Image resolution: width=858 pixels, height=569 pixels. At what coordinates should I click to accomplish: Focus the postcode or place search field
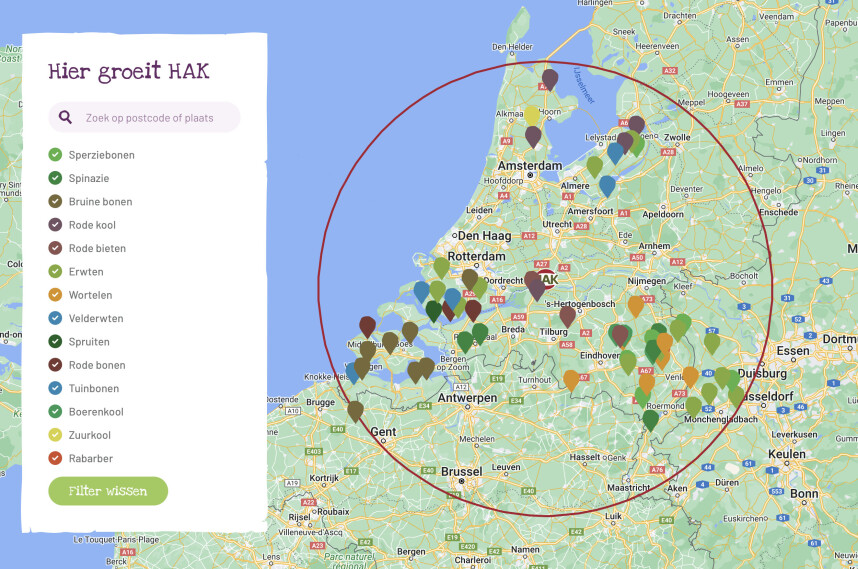tap(144, 117)
